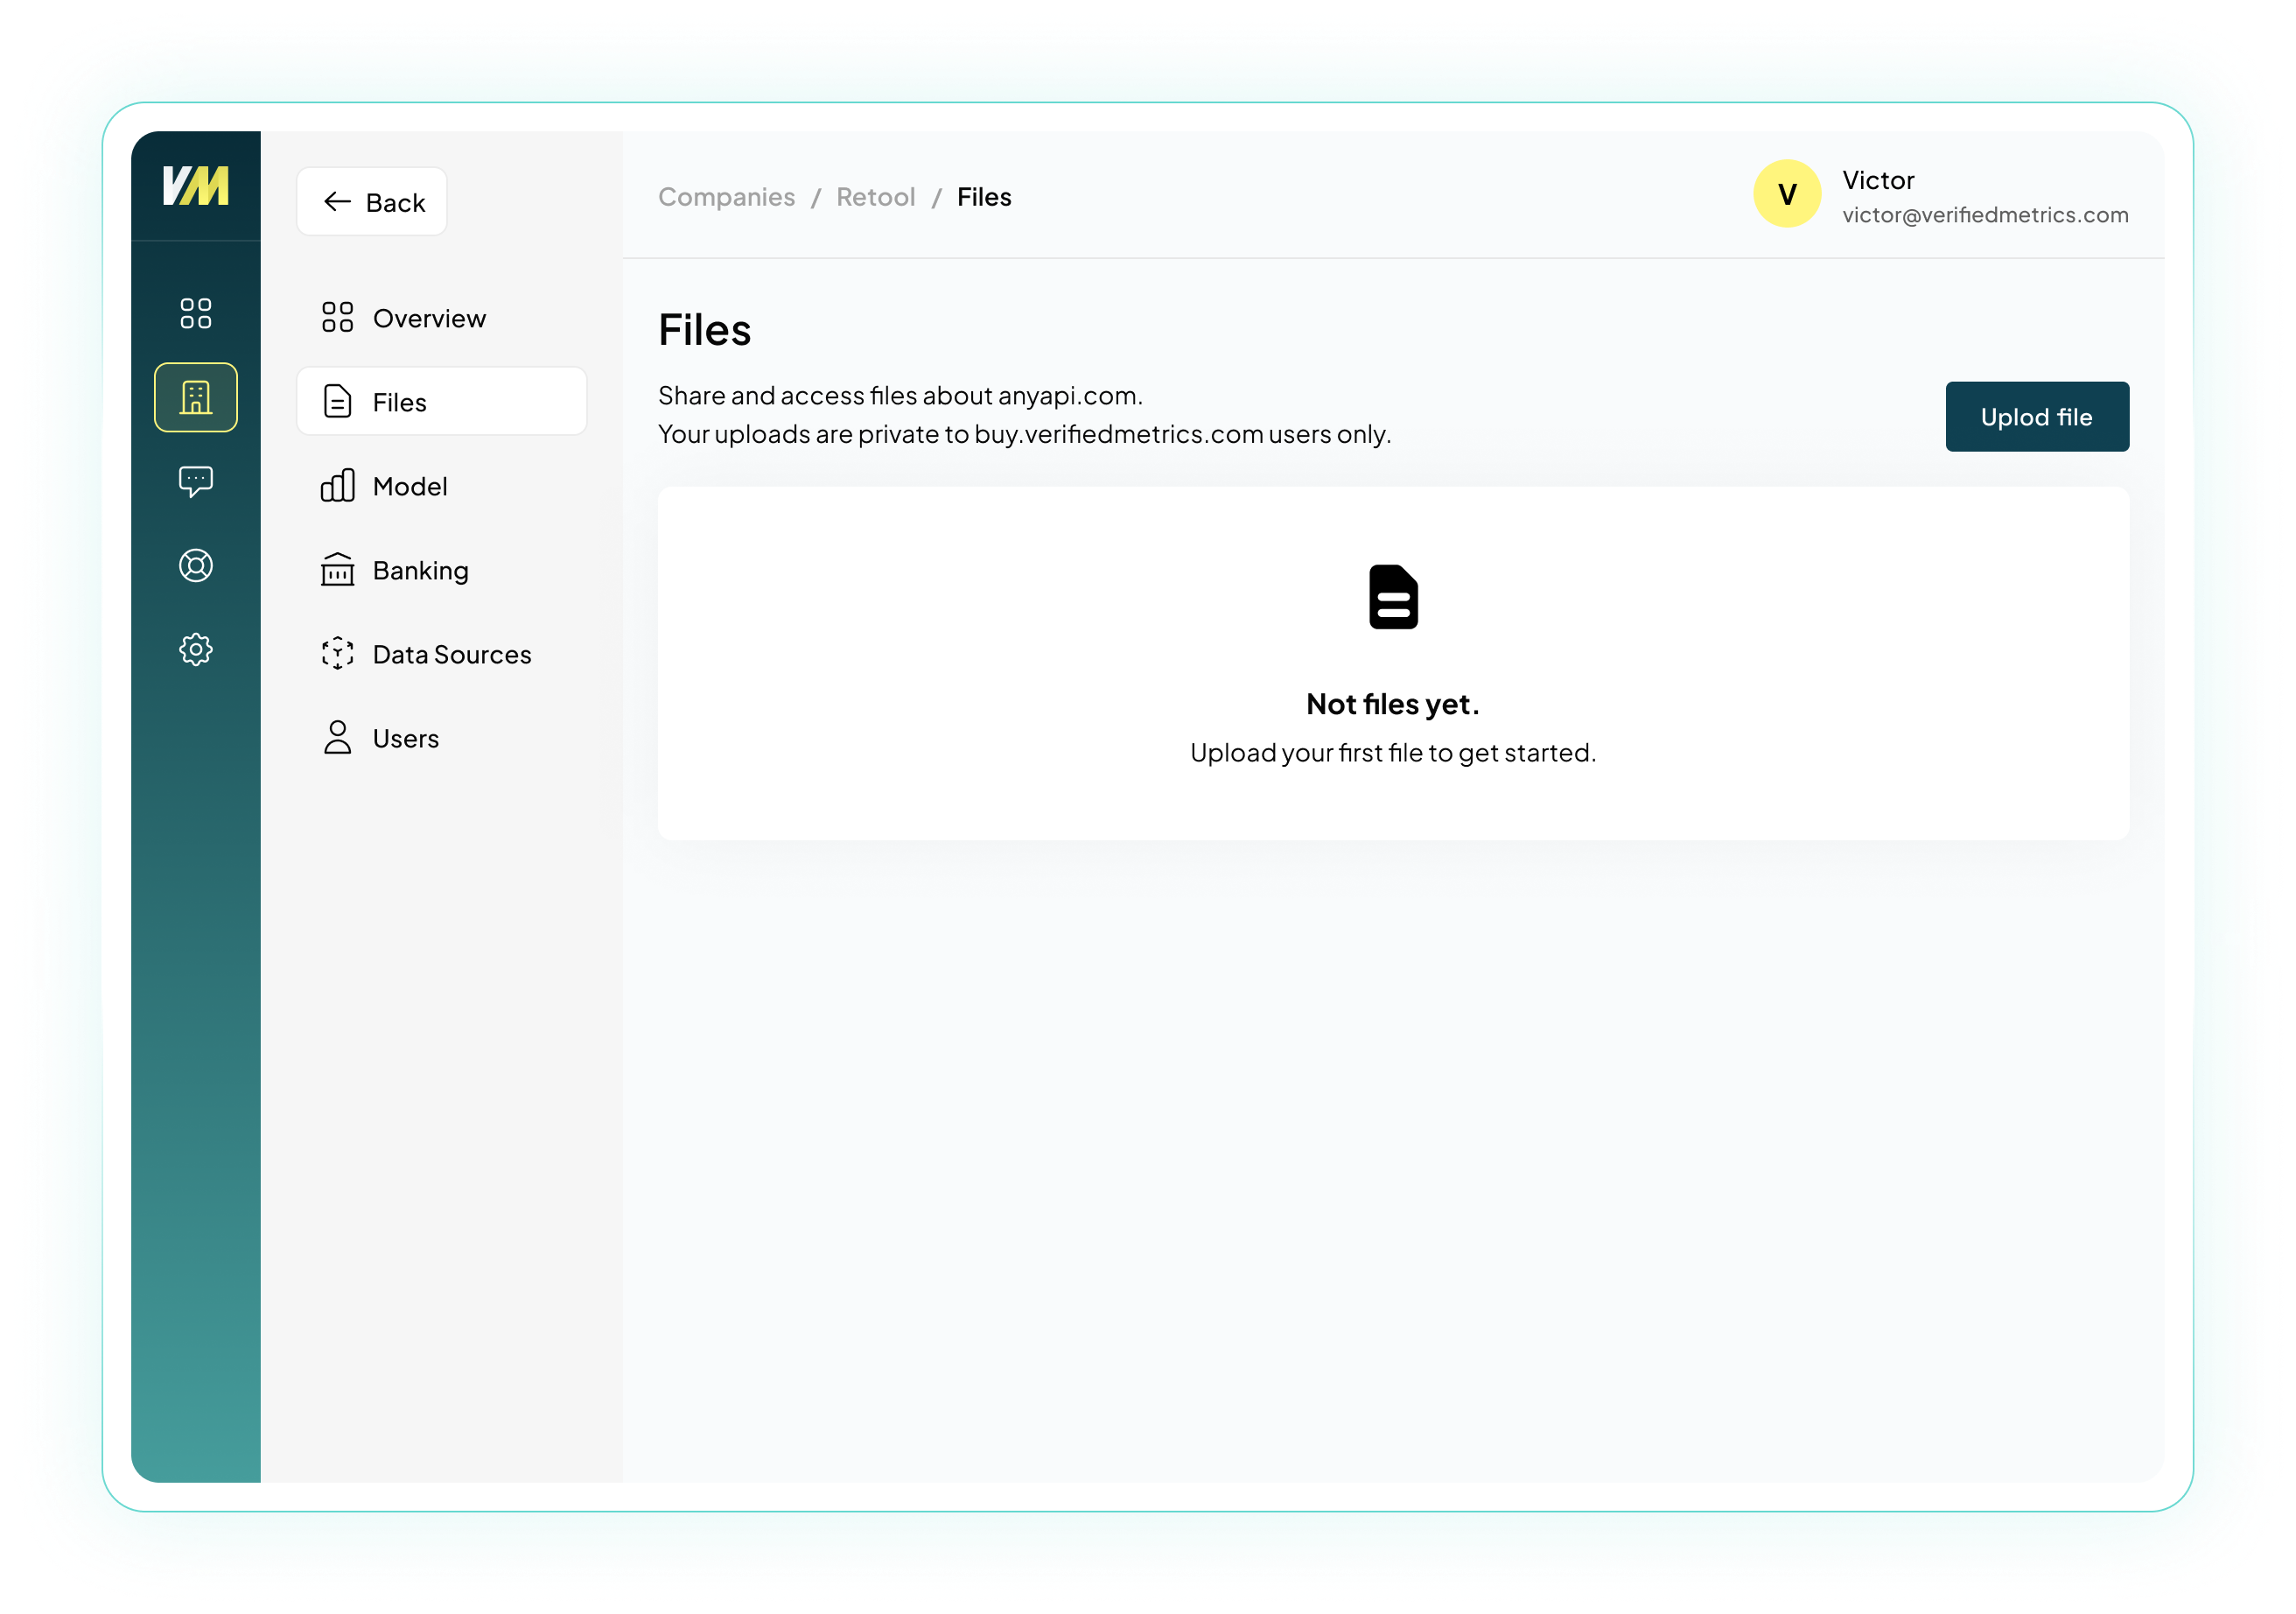Image resolution: width=2296 pixels, height=1614 pixels.
Task: Open Retool breadcrumb link
Action: tap(875, 197)
